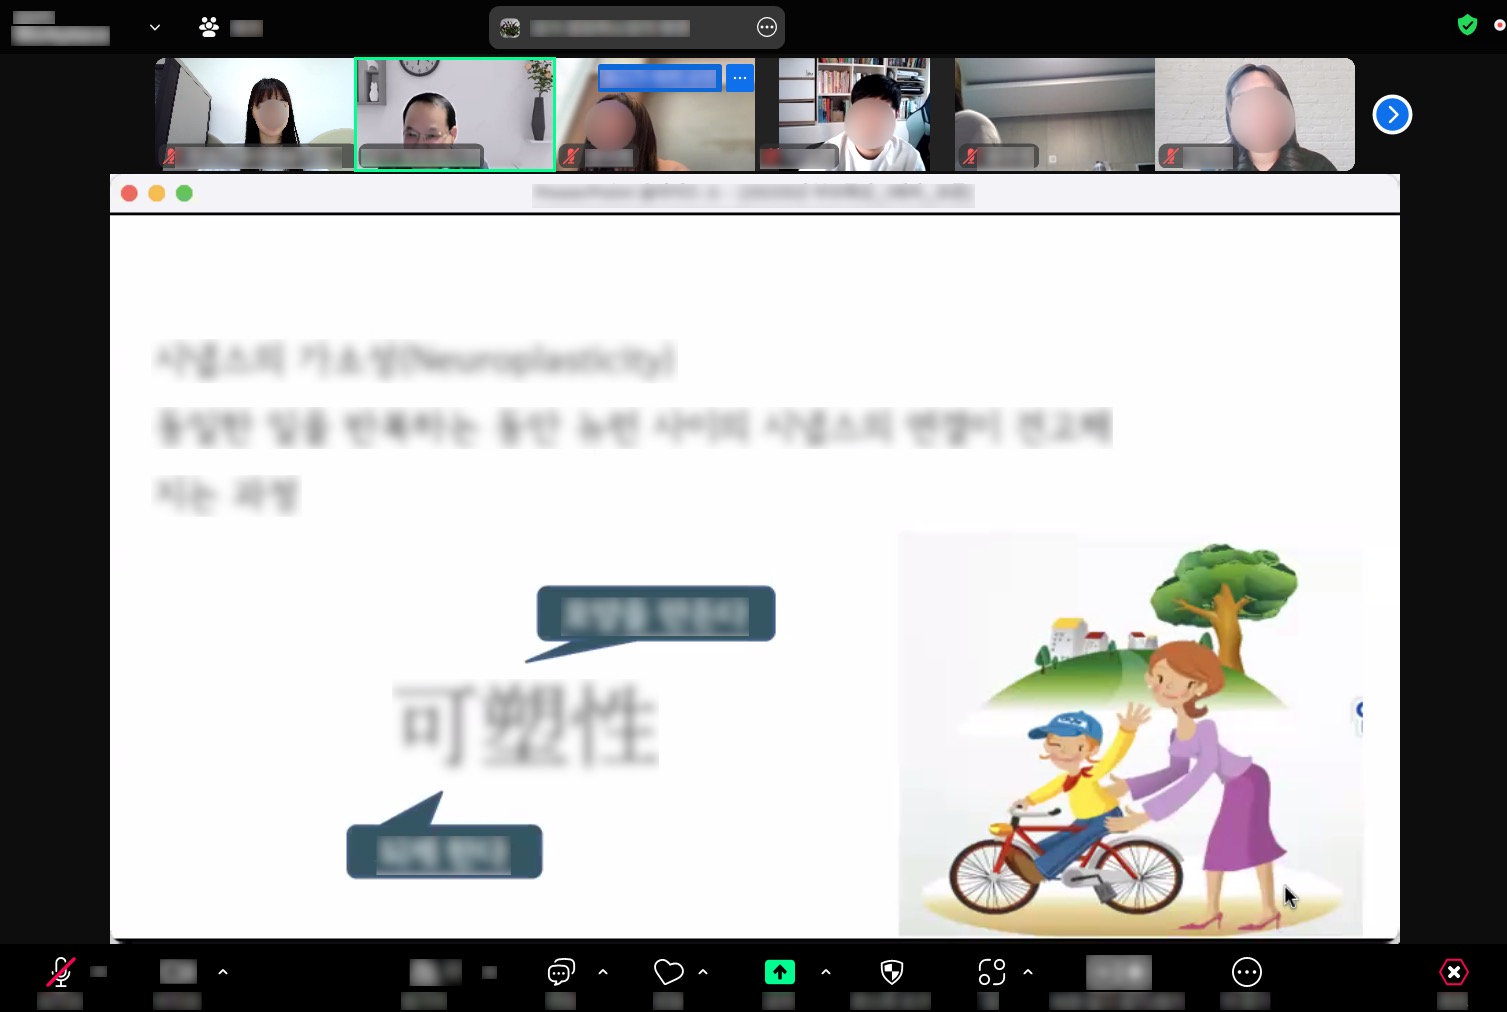Open the More options ellipsis in the toolbar
Screen dimensions: 1507x1012
tap(1246, 972)
